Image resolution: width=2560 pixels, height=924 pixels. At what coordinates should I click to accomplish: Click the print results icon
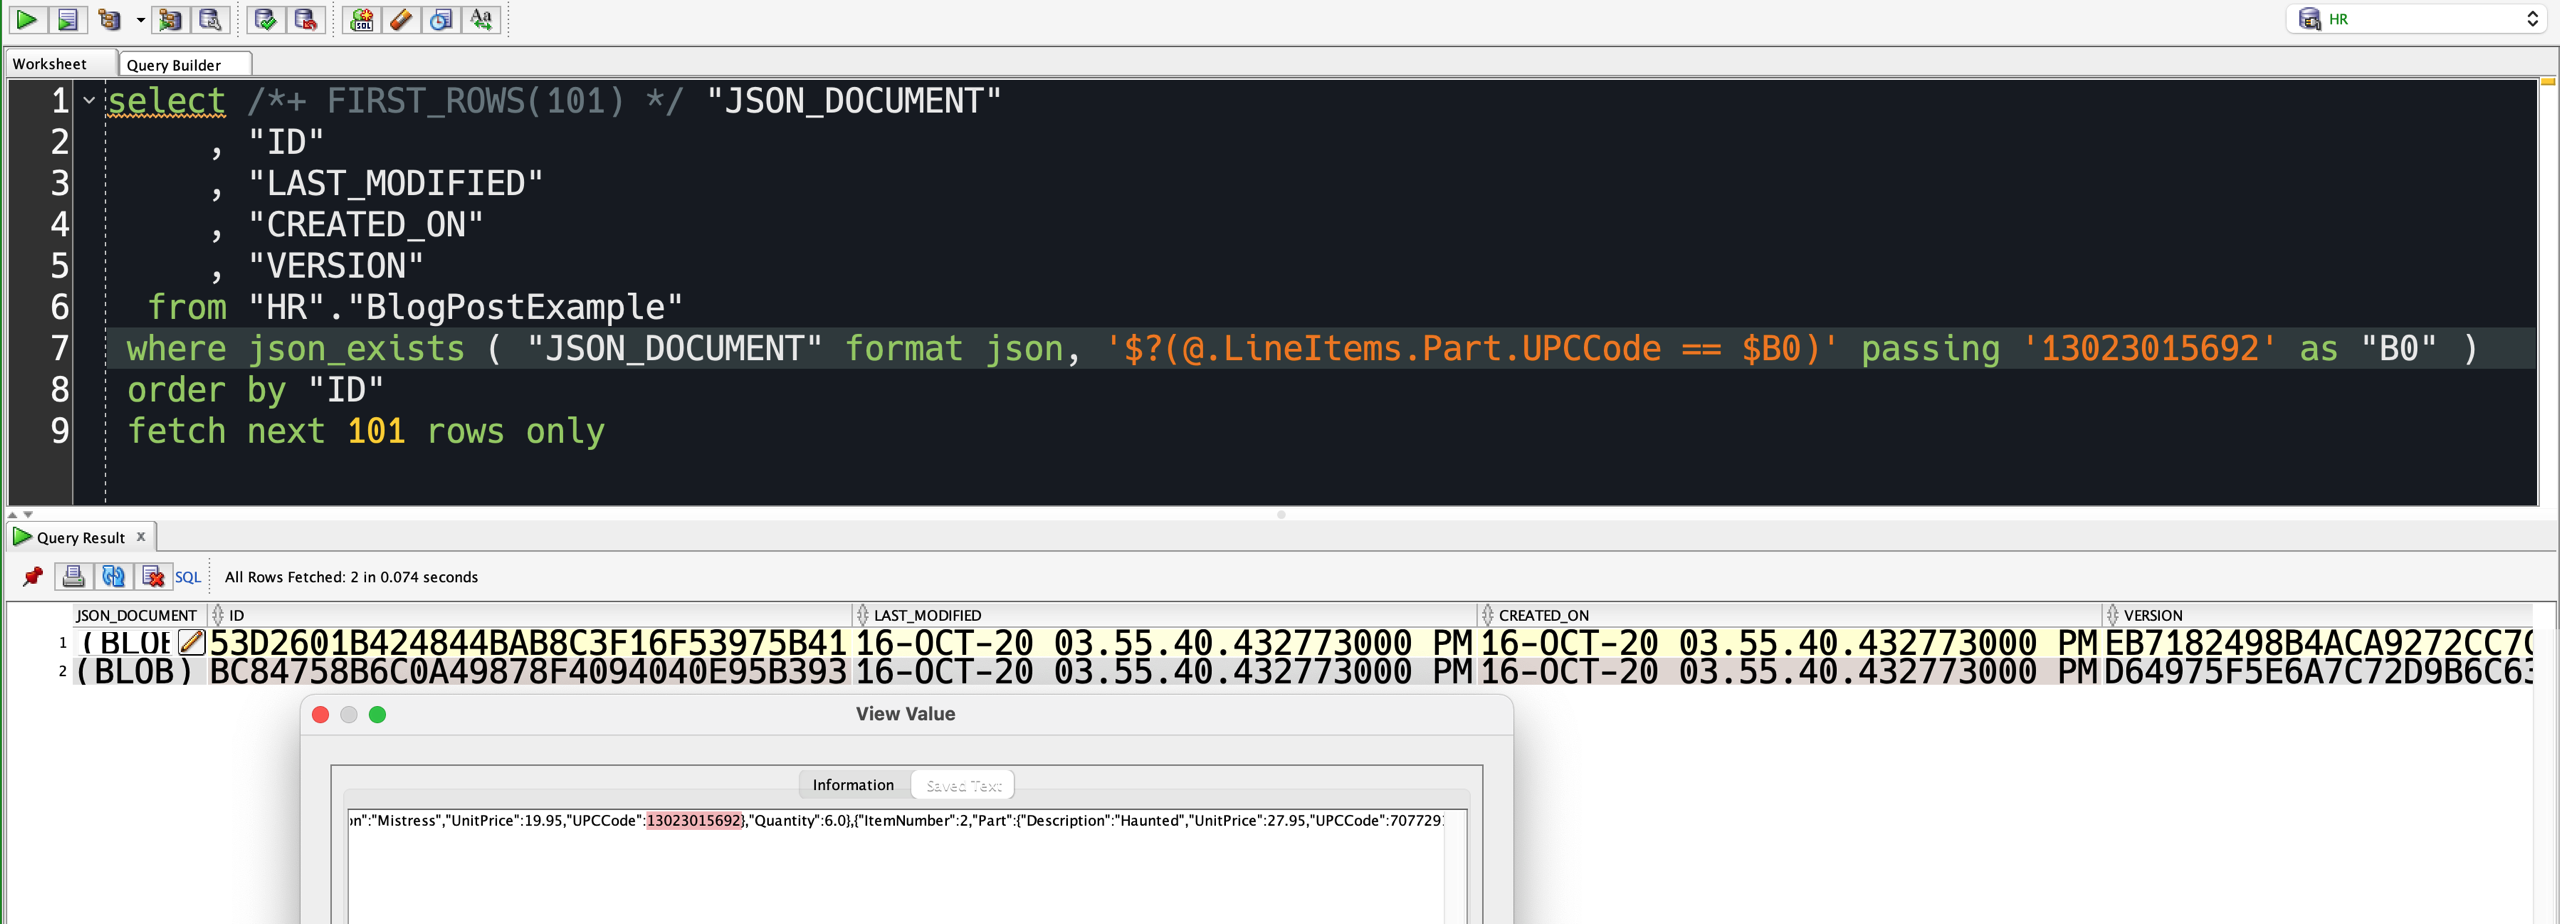[x=73, y=576]
